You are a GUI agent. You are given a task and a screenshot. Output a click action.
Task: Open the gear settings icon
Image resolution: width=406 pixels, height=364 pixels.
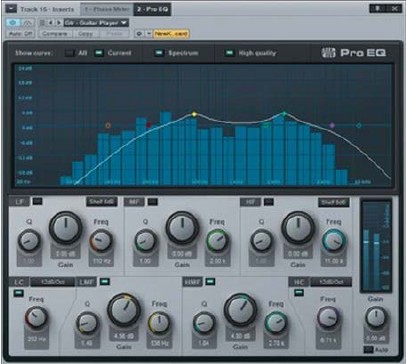[139, 34]
